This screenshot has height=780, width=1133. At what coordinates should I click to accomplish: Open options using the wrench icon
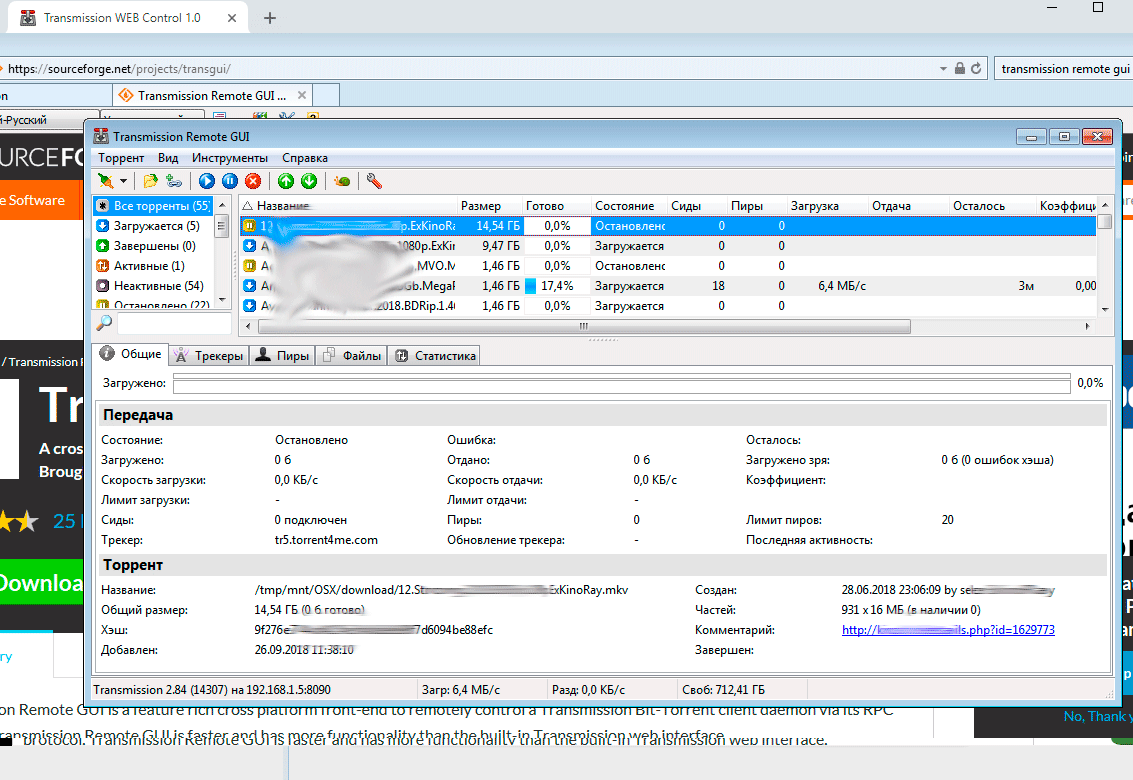[x=372, y=181]
